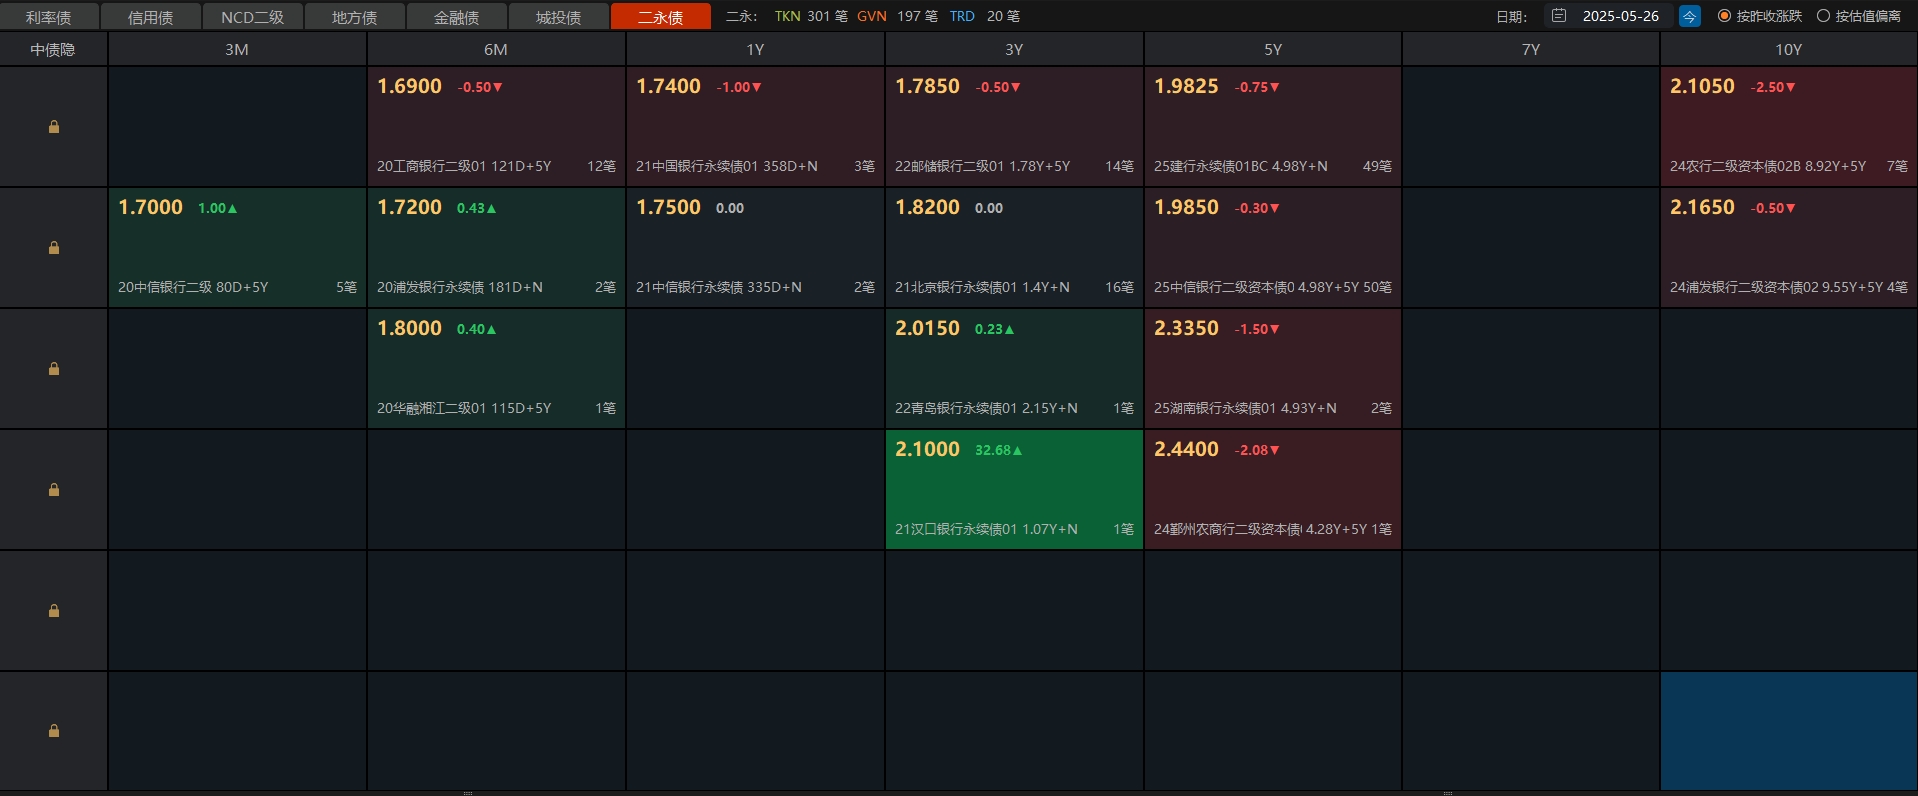Click the lock icon beside the 1.7000 row
This screenshot has width=1918, height=796.
(x=54, y=248)
